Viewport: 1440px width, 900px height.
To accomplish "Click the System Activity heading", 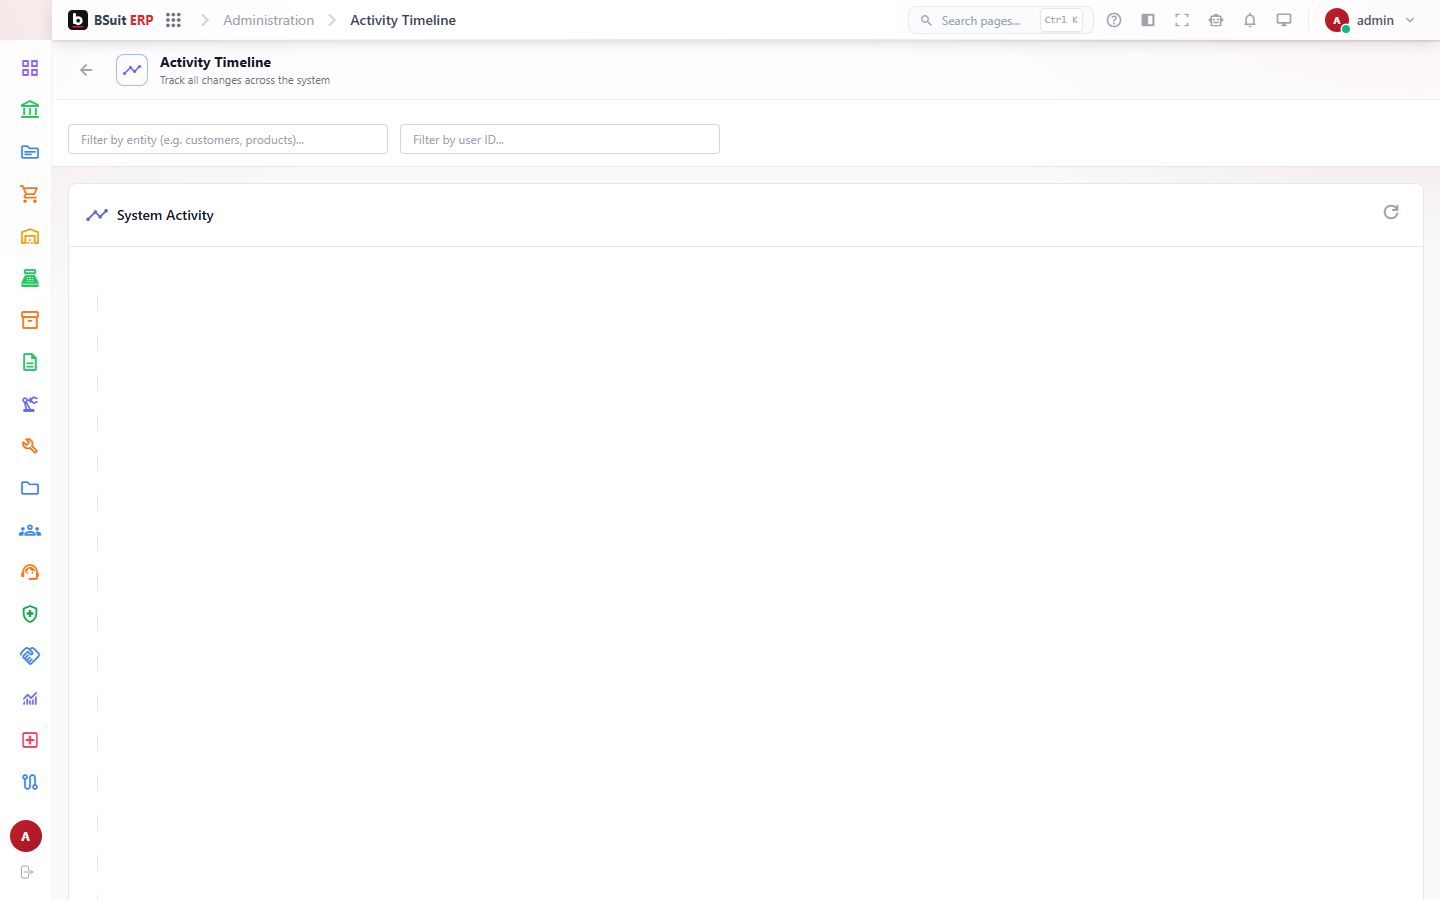I will pyautogui.click(x=165, y=215).
